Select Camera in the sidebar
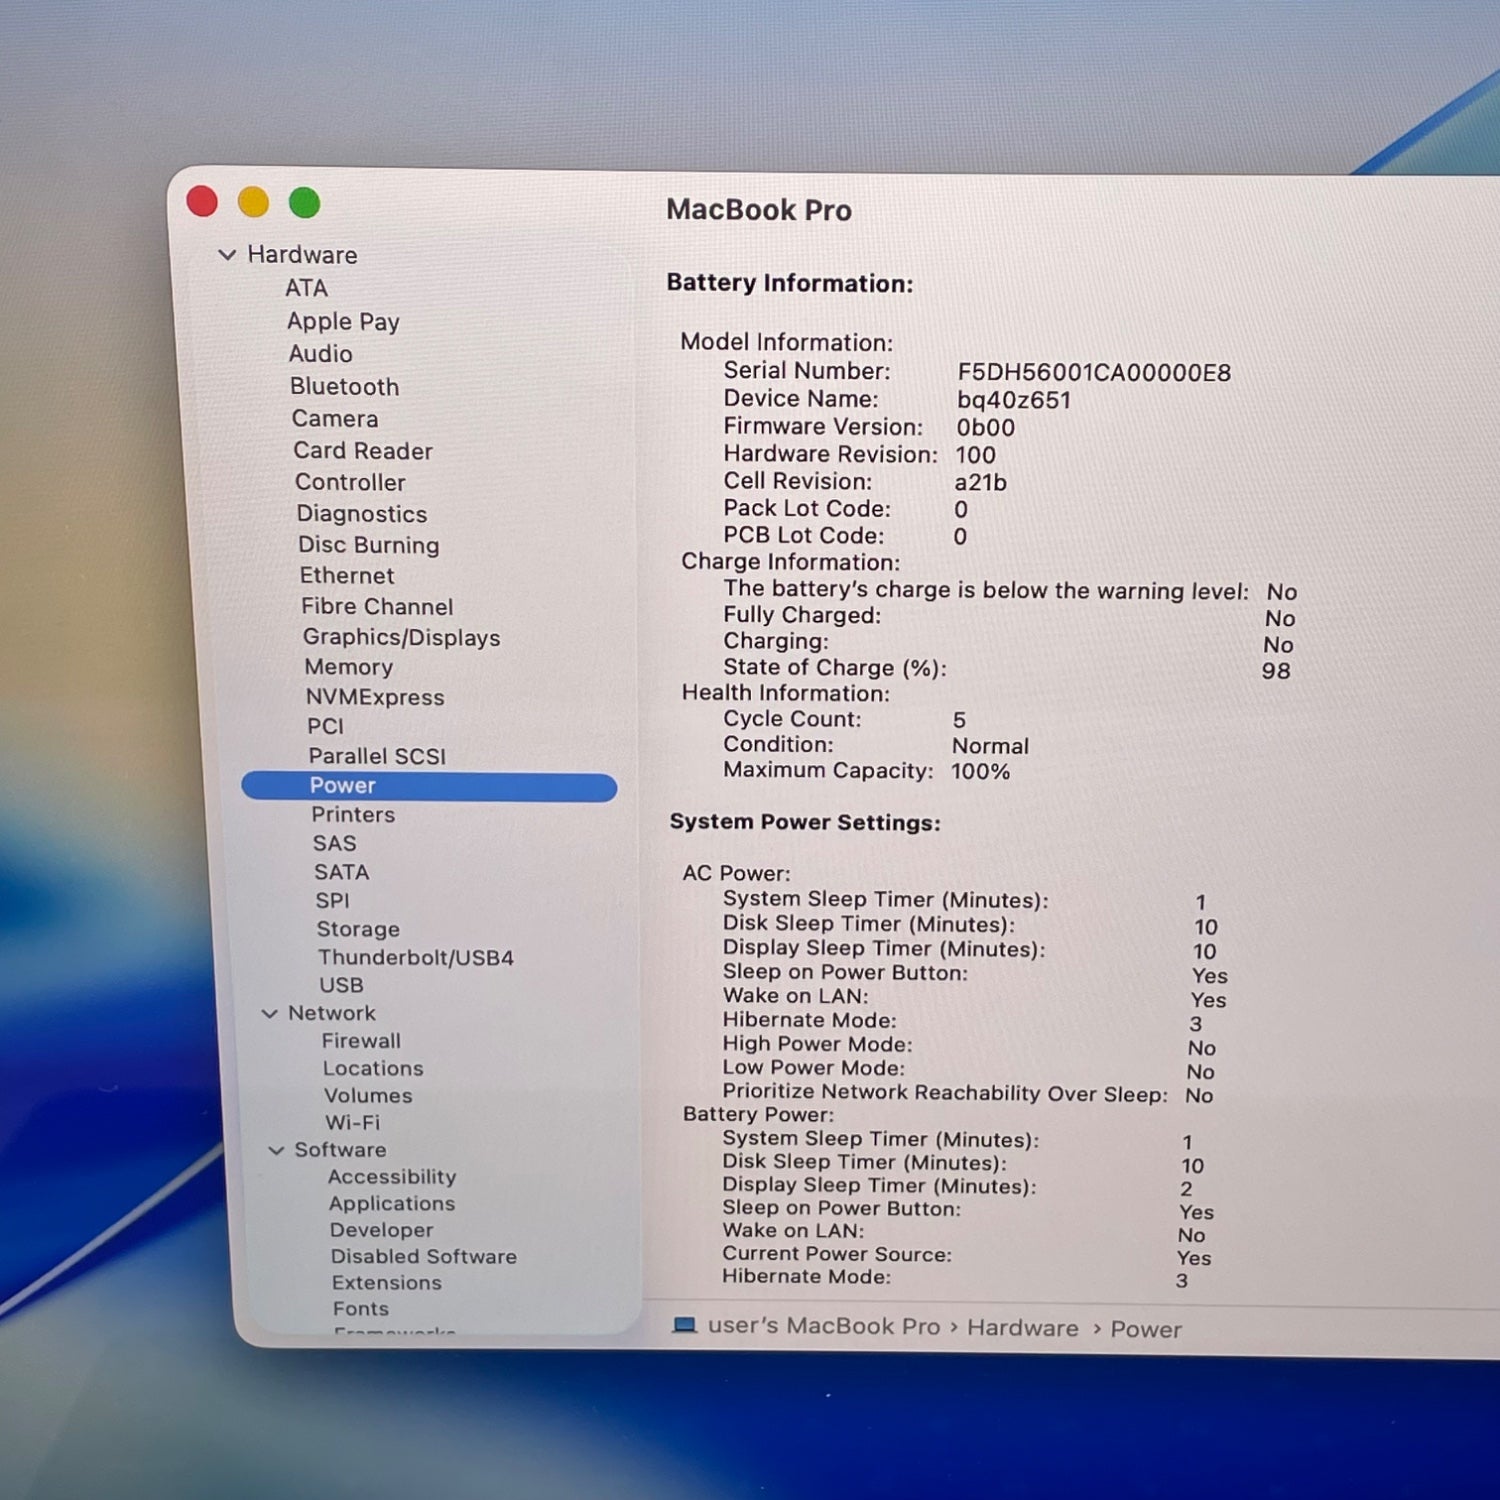The width and height of the screenshot is (1500, 1500). (x=335, y=419)
